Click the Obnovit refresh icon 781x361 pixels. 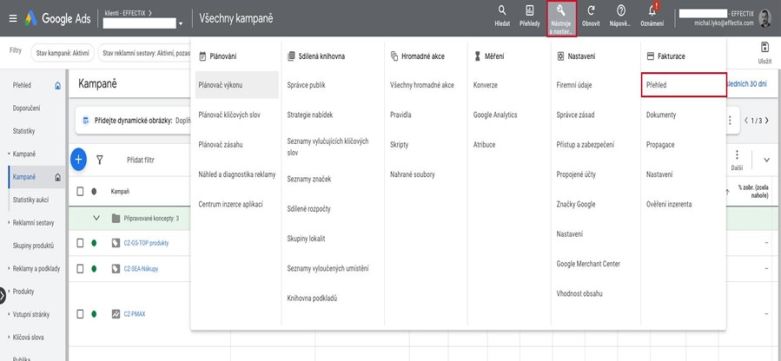(x=591, y=15)
